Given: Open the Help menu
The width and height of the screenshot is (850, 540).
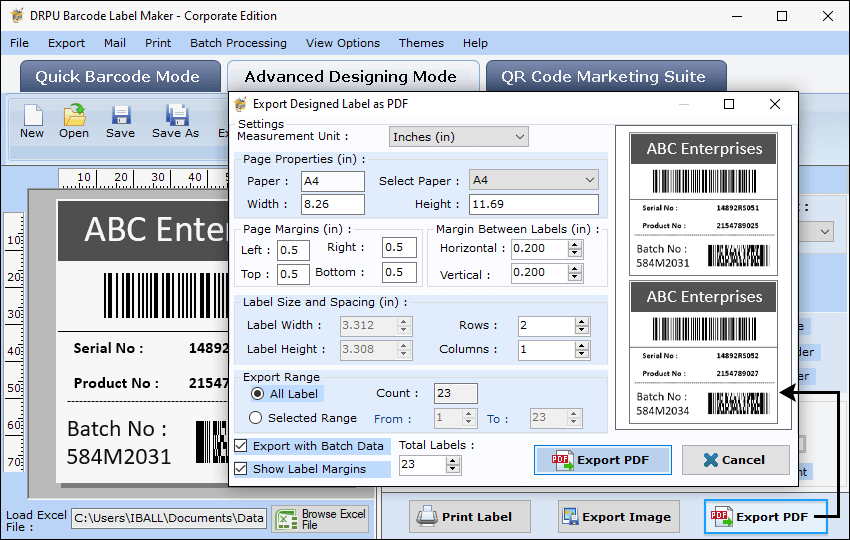Looking at the screenshot, I should click(x=475, y=43).
